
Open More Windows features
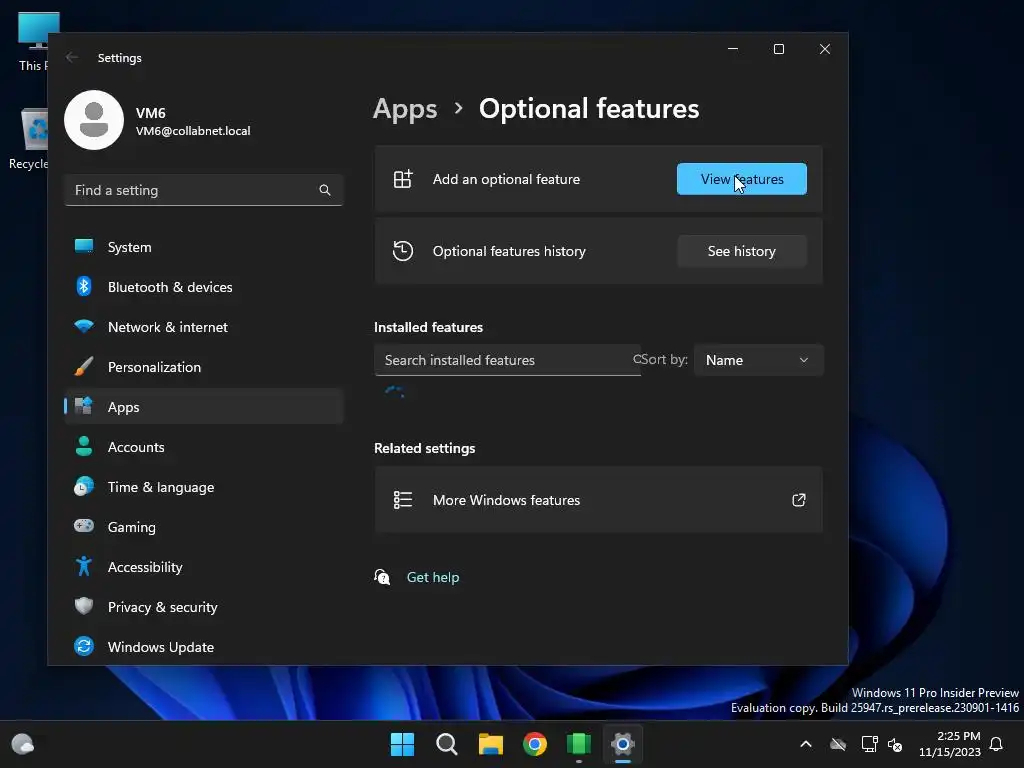(598, 500)
